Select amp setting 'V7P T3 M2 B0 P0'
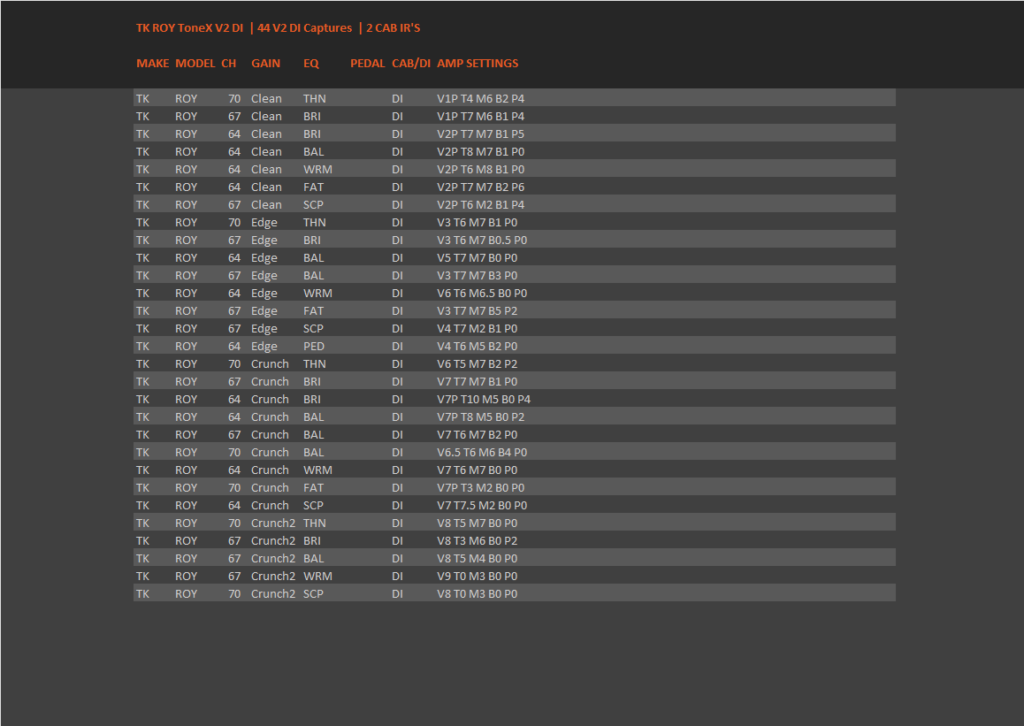Image resolution: width=1024 pixels, height=726 pixels. tap(481, 487)
